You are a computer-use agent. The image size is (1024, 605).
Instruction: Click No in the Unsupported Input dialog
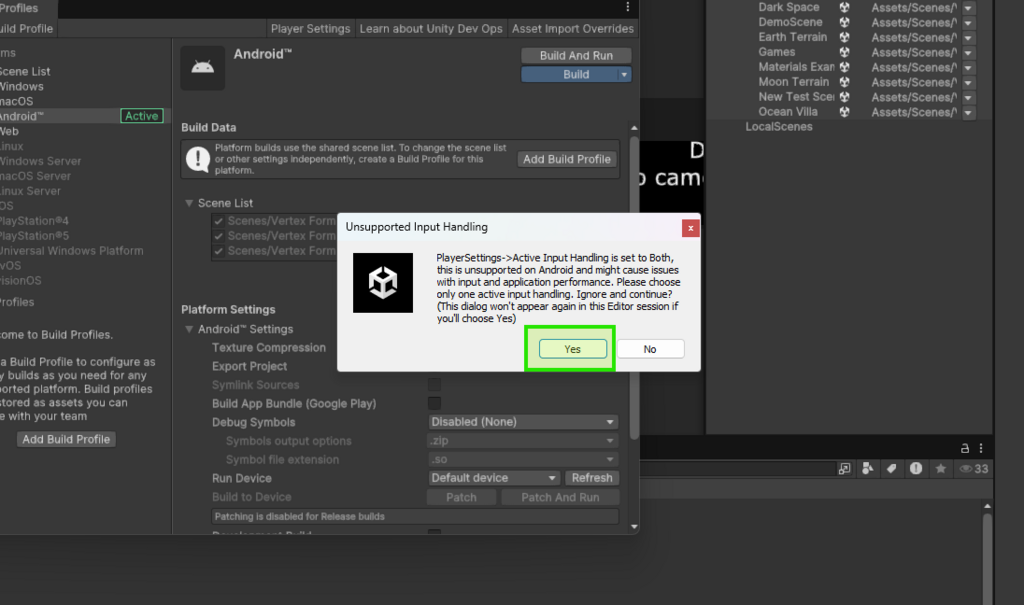point(650,349)
